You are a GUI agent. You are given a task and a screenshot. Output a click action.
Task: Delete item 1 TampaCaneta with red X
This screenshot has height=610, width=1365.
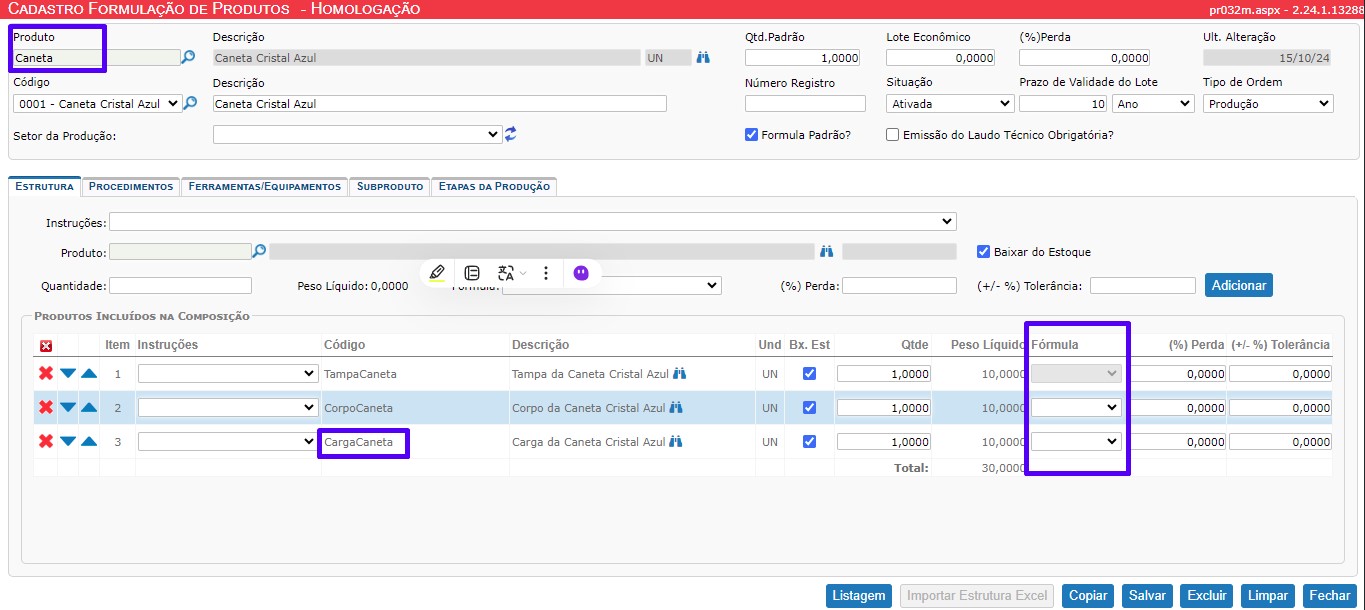[x=45, y=373]
